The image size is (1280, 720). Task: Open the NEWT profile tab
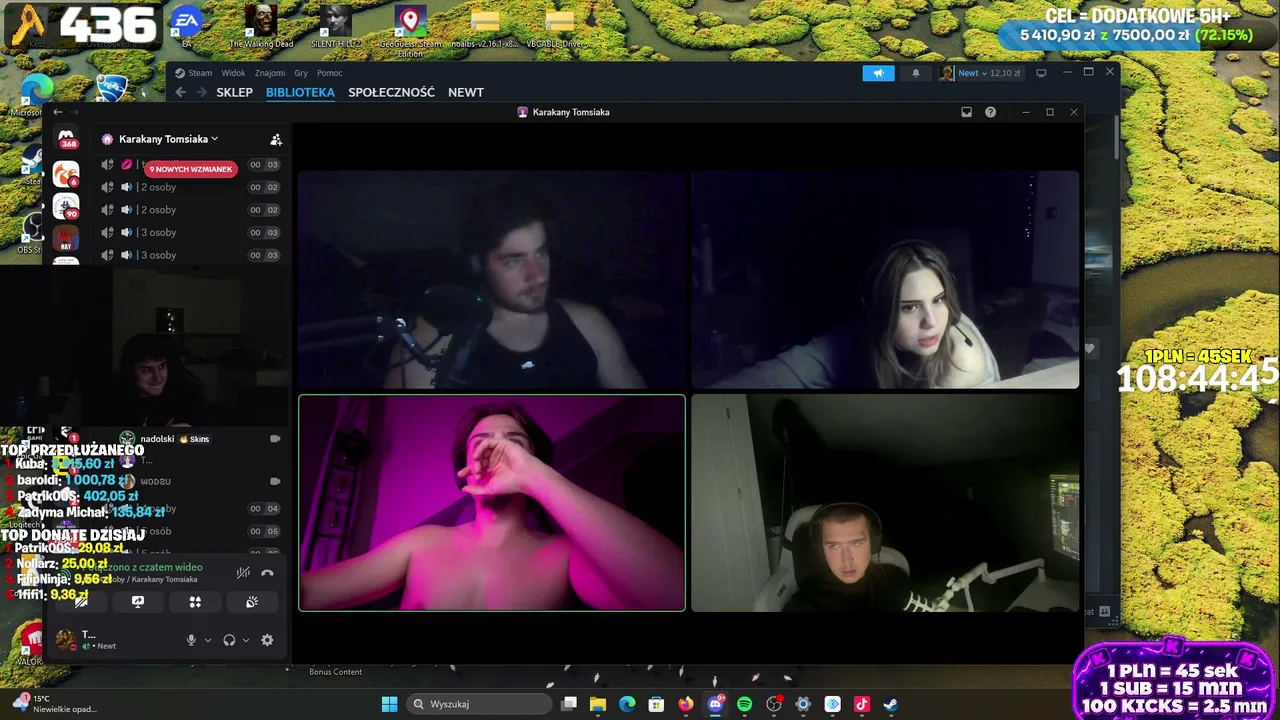coord(466,92)
